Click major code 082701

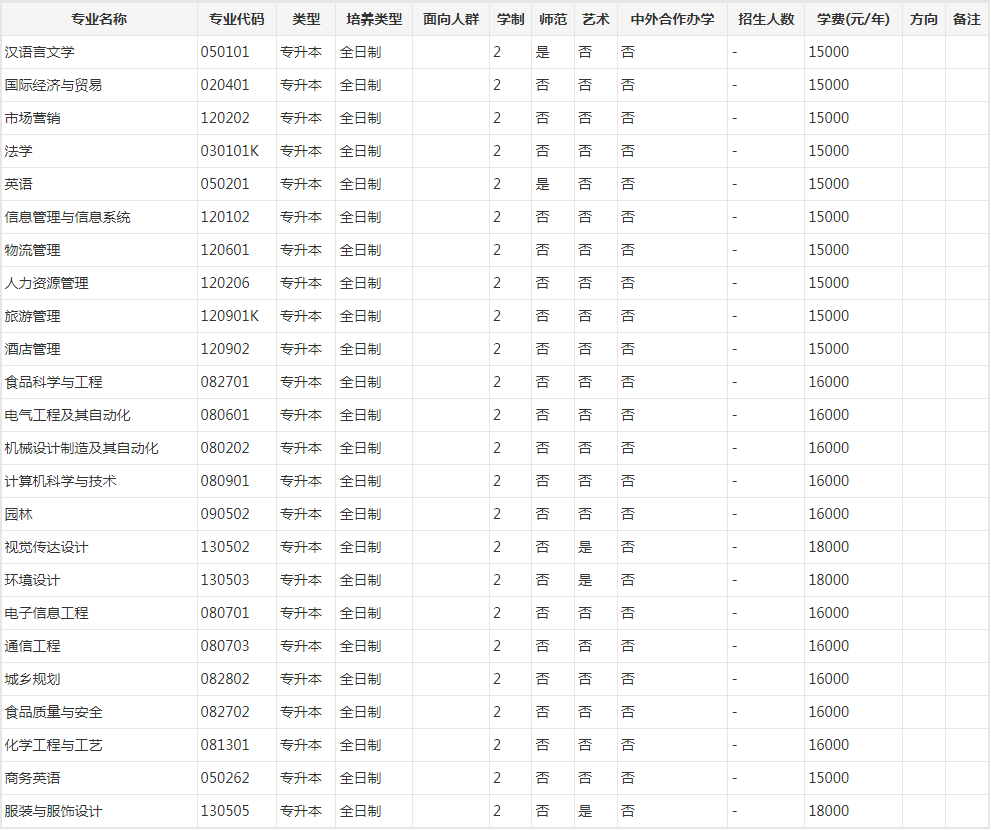[x=225, y=382]
